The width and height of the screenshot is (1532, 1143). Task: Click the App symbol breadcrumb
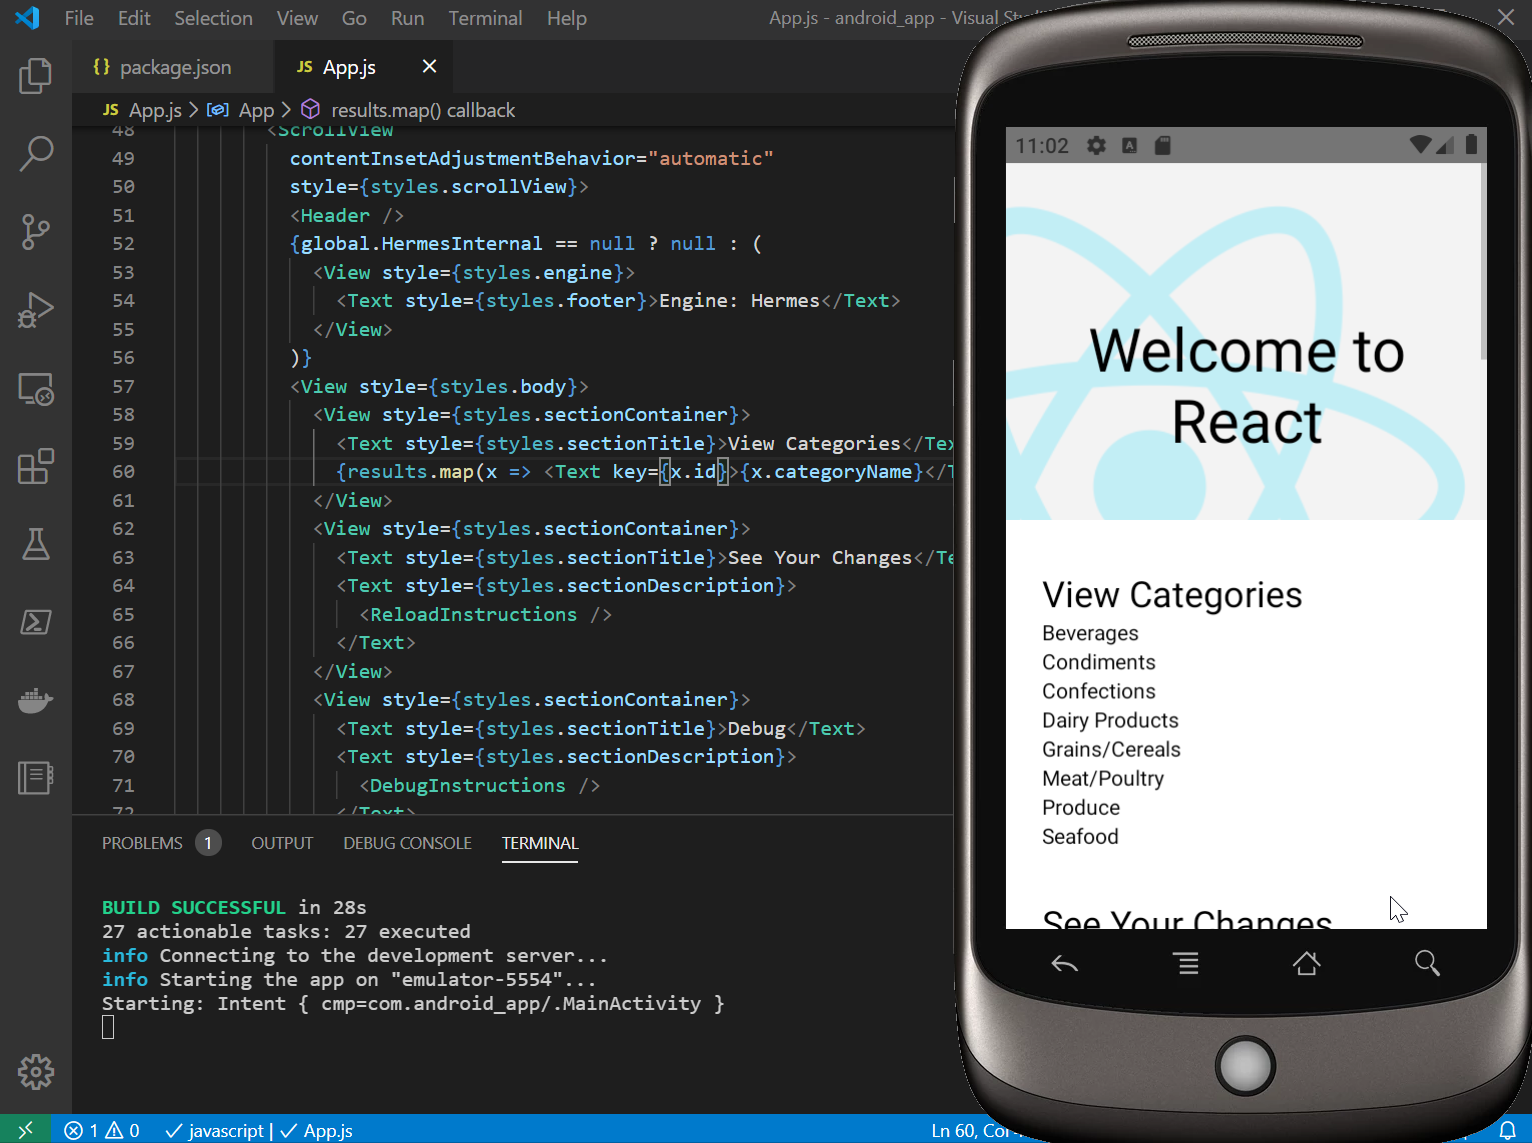click(240, 110)
